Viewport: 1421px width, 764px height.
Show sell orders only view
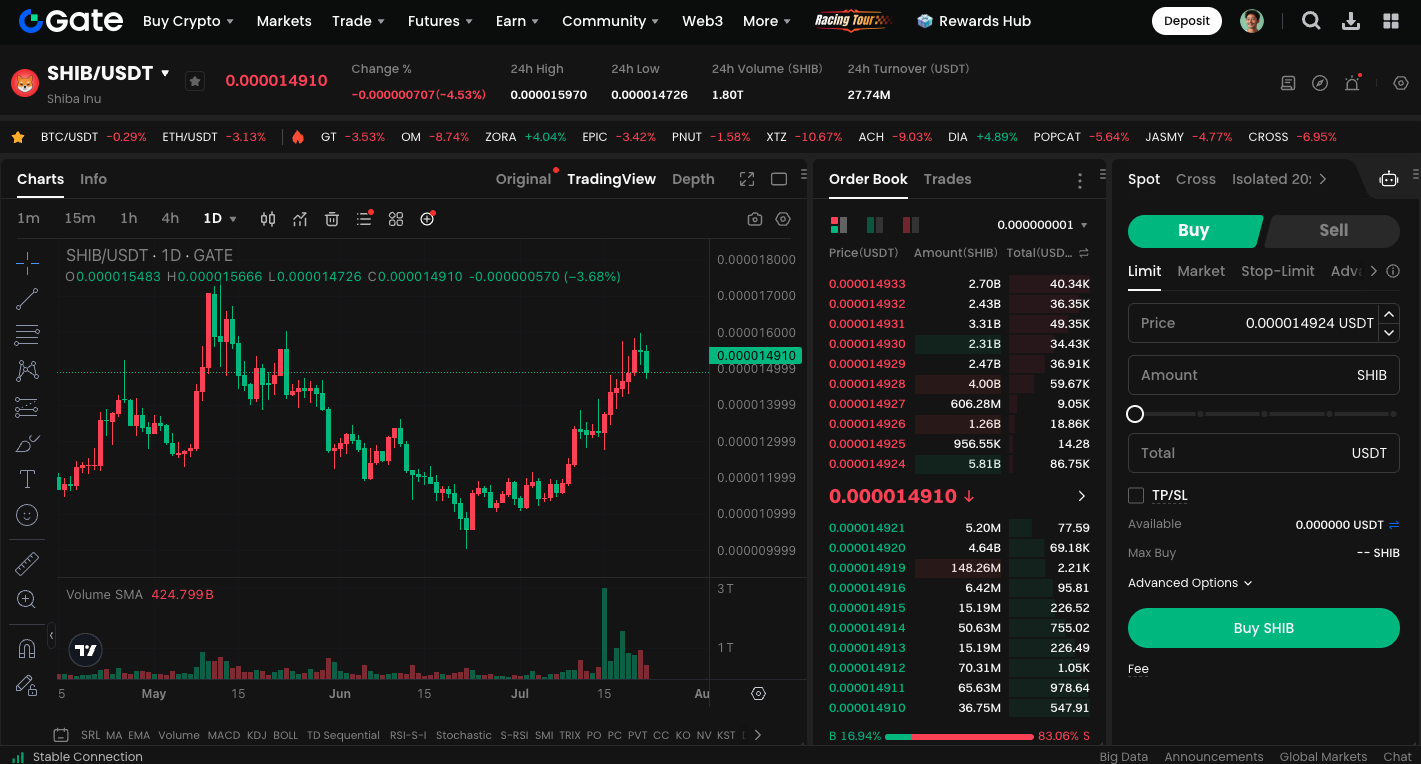click(910, 225)
